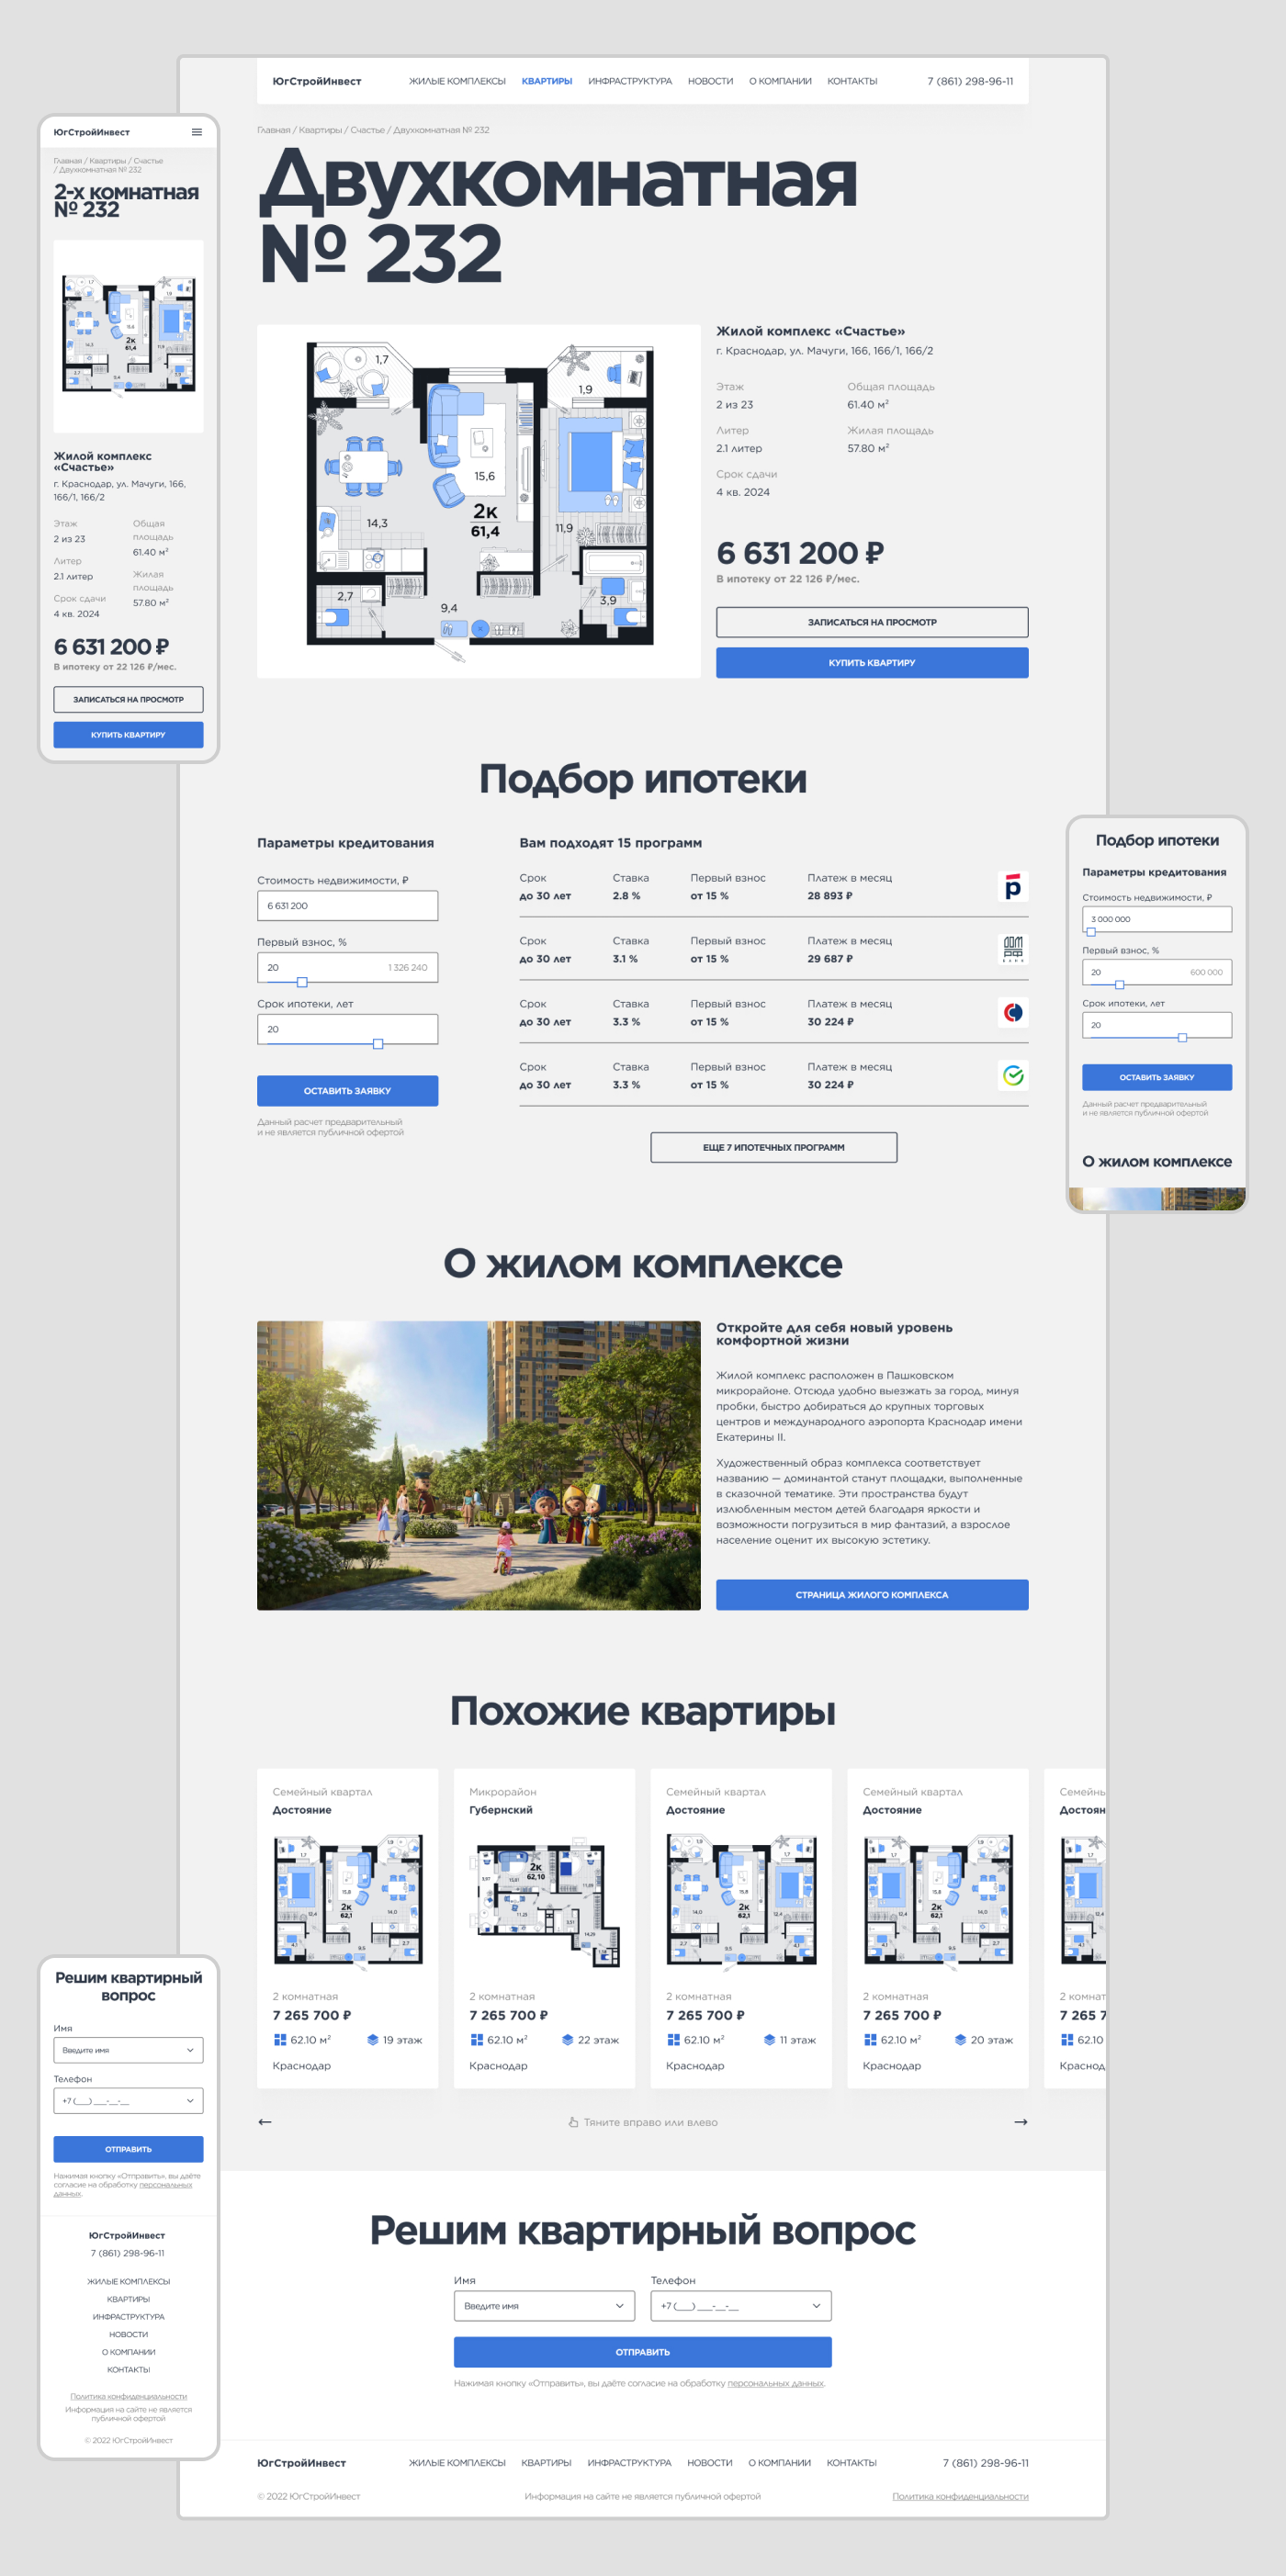The height and width of the screenshot is (2576, 1286).
Task: Click the Купить квартиру button on desktop
Action: point(871,663)
